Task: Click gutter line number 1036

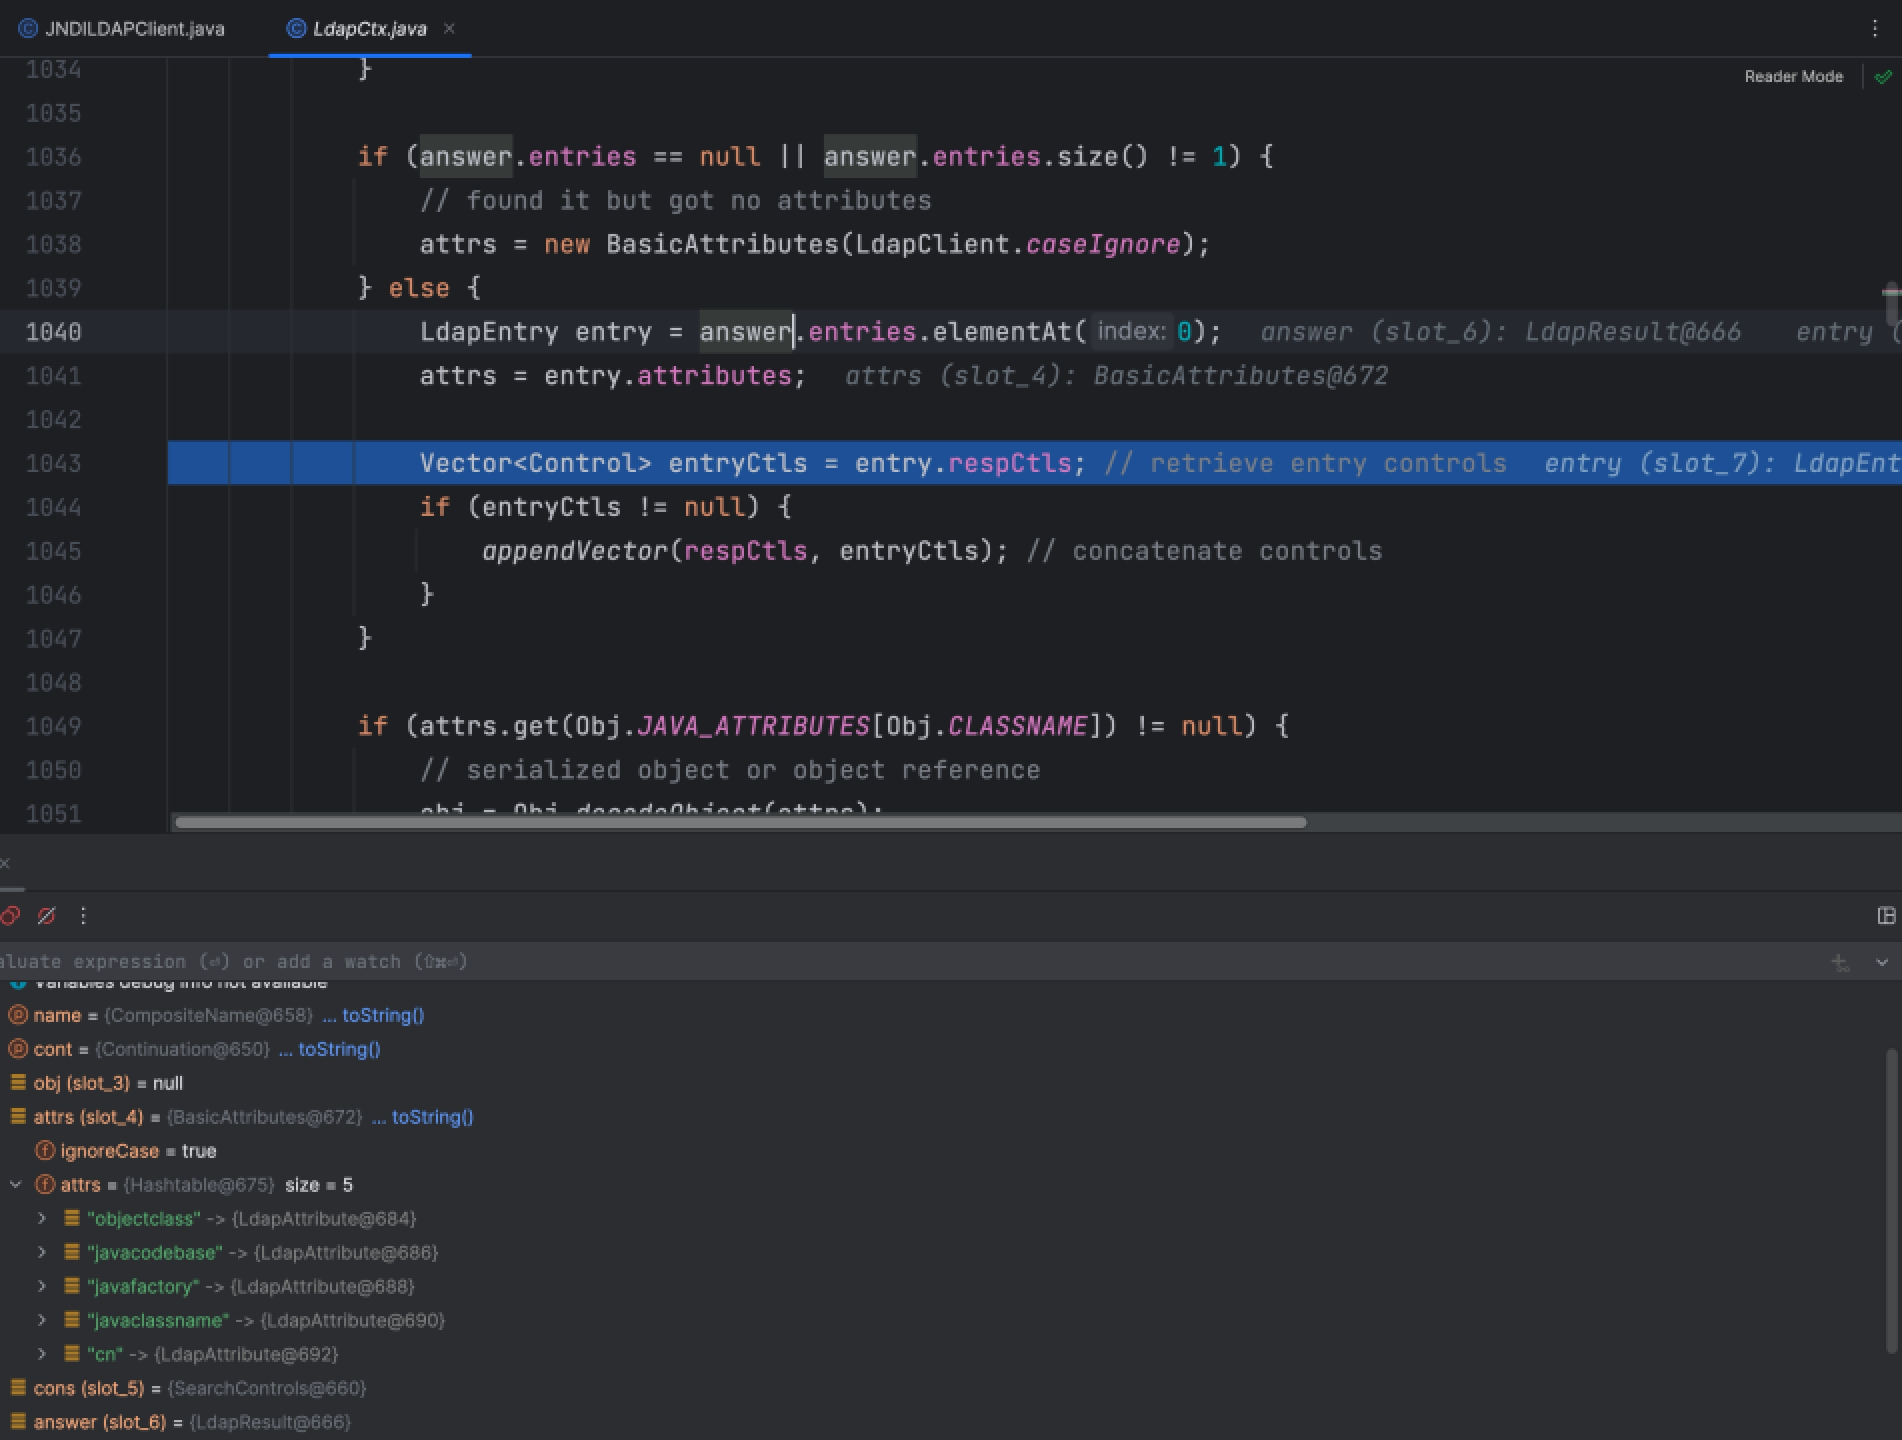Action: (53, 157)
